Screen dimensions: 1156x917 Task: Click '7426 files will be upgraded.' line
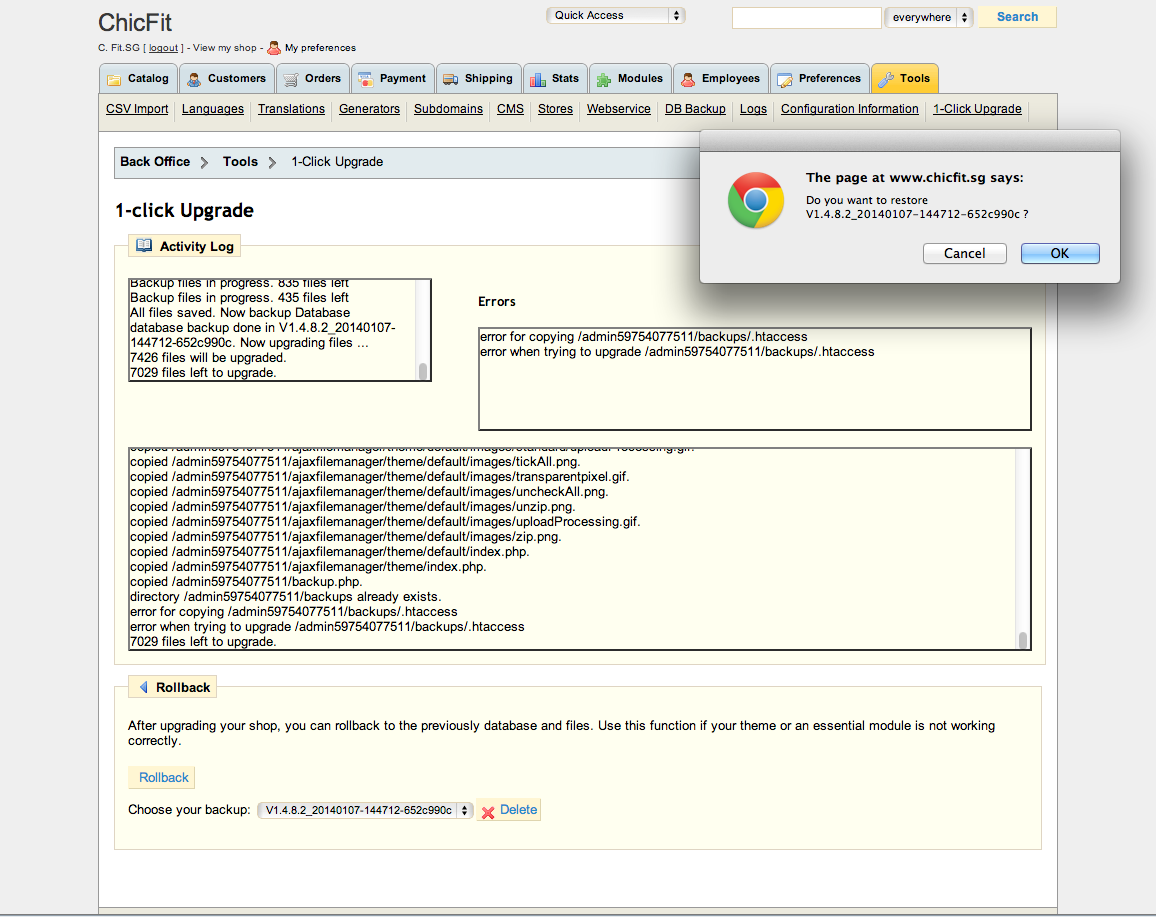pyautogui.click(x=207, y=358)
